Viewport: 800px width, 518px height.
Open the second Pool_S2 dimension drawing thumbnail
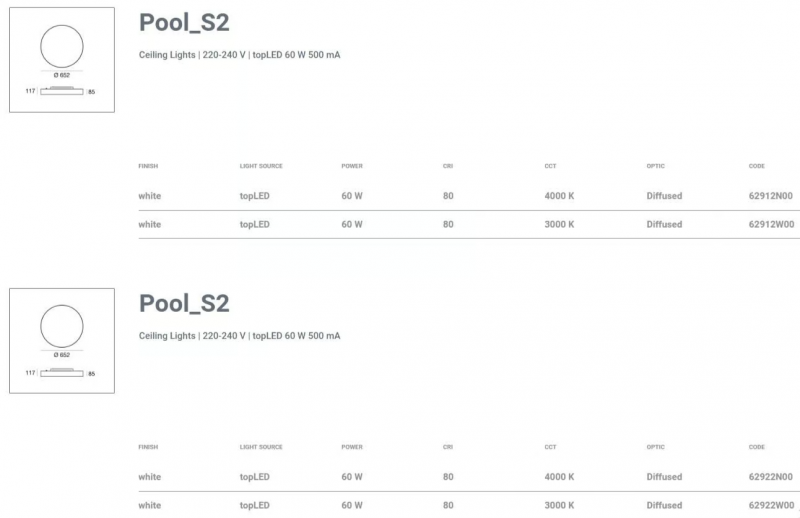[62, 341]
